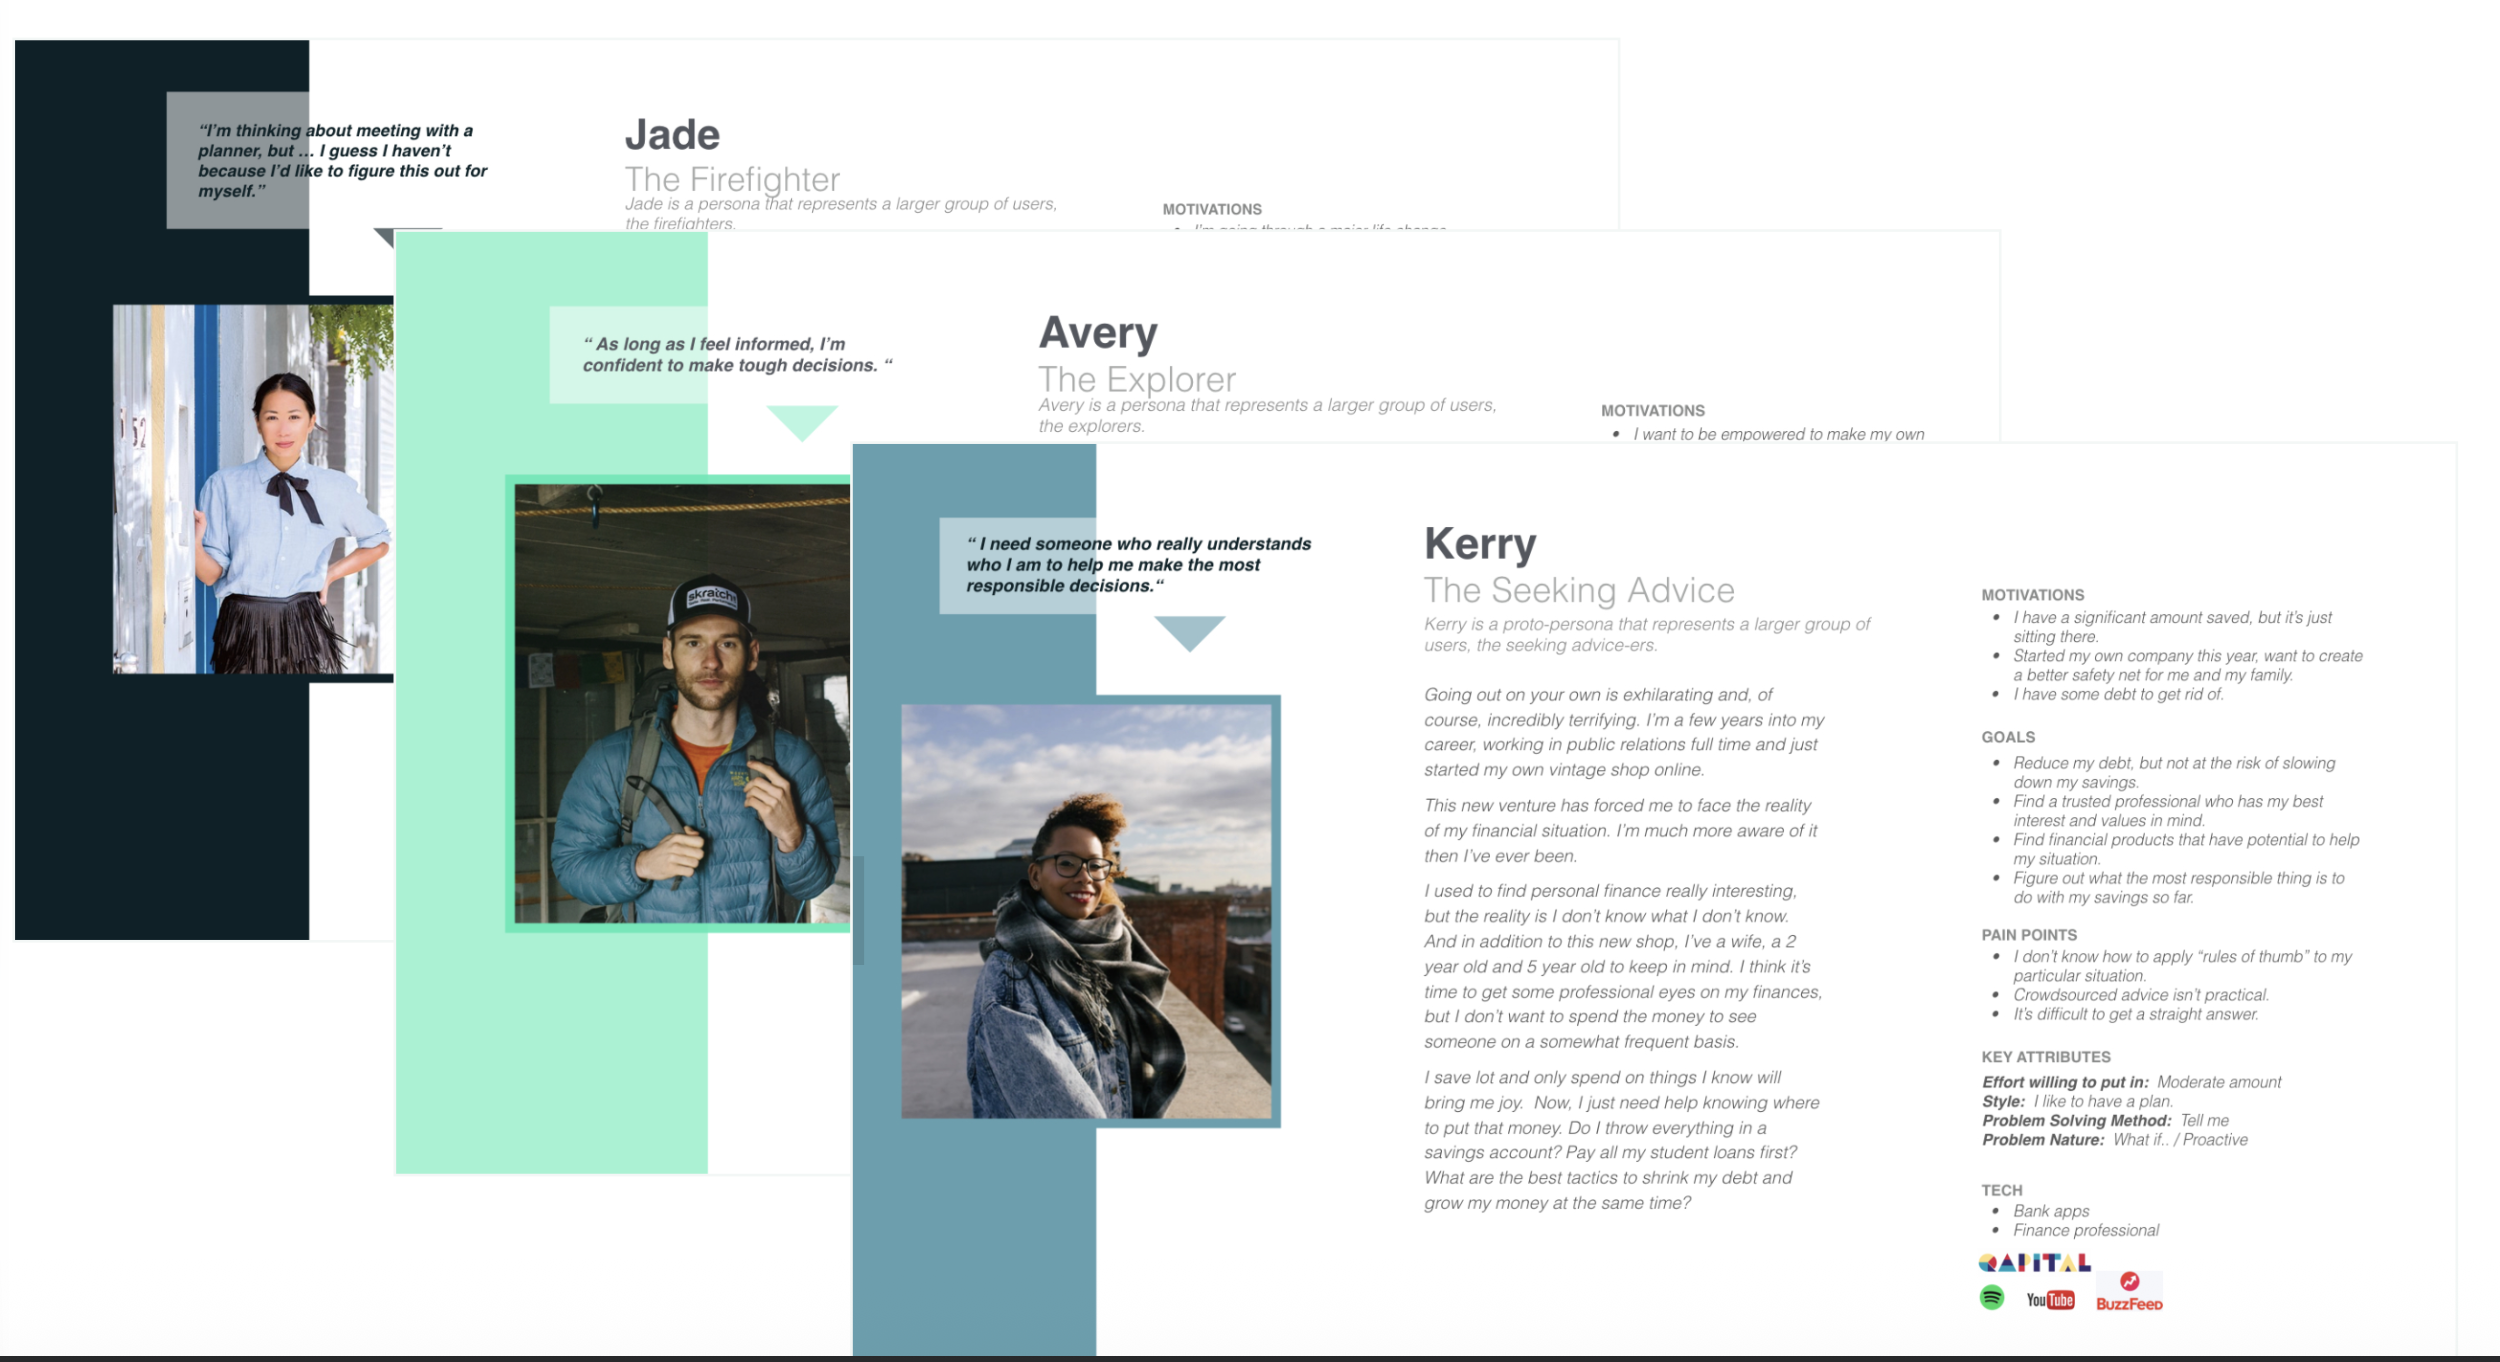Select Jade's portrait photo
This screenshot has width=2500, height=1362.
(253, 489)
